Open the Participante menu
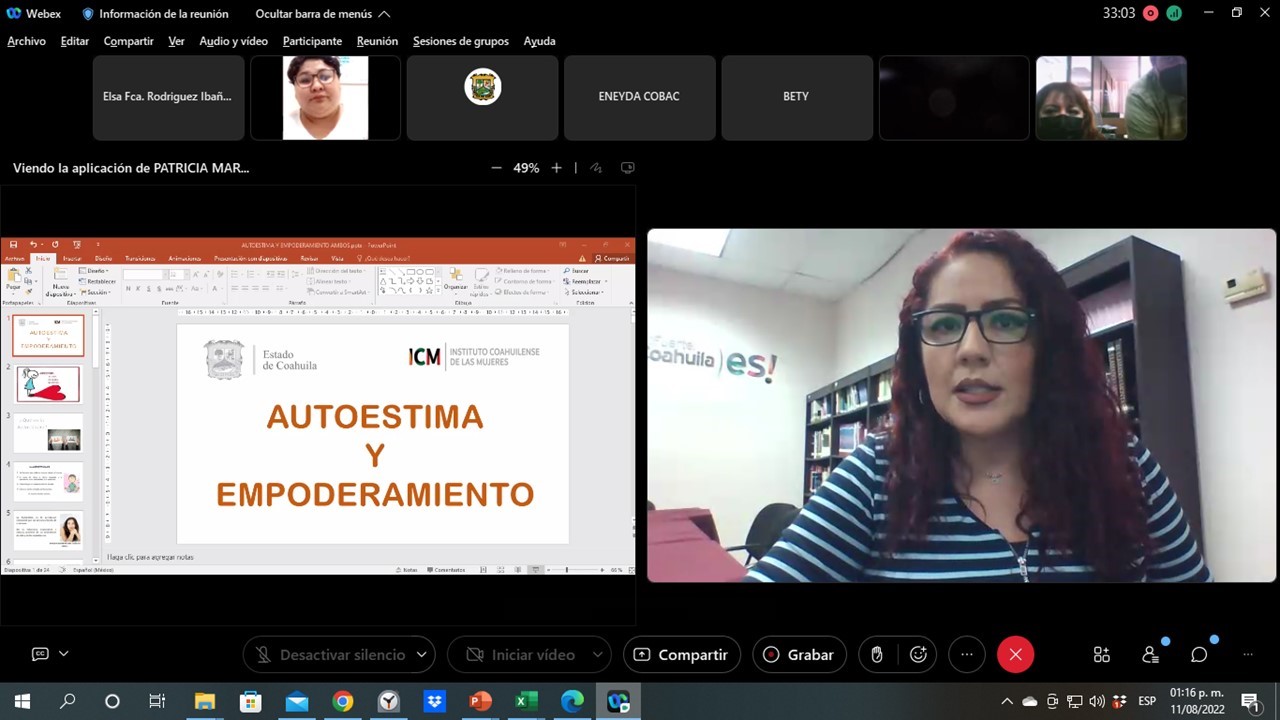 coord(312,41)
